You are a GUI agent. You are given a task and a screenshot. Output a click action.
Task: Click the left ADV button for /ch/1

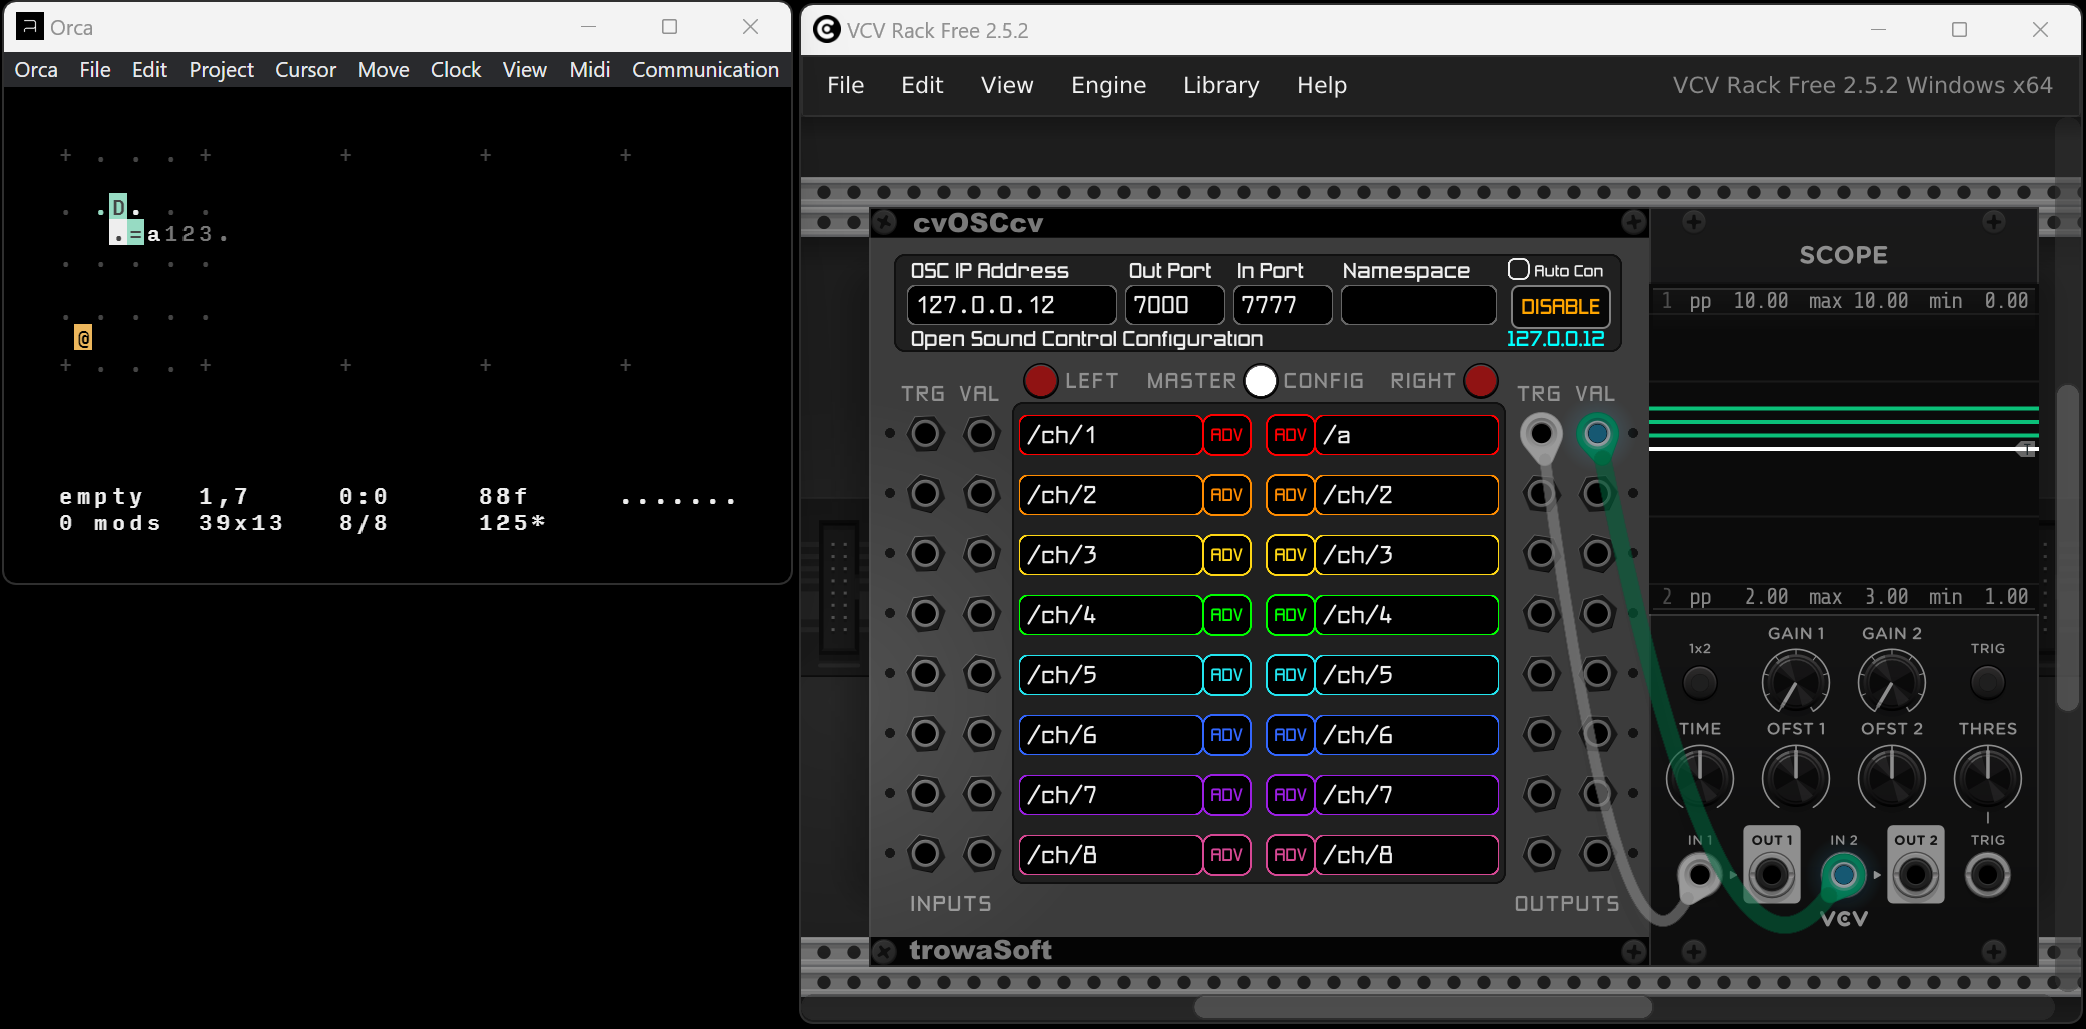(1226, 435)
